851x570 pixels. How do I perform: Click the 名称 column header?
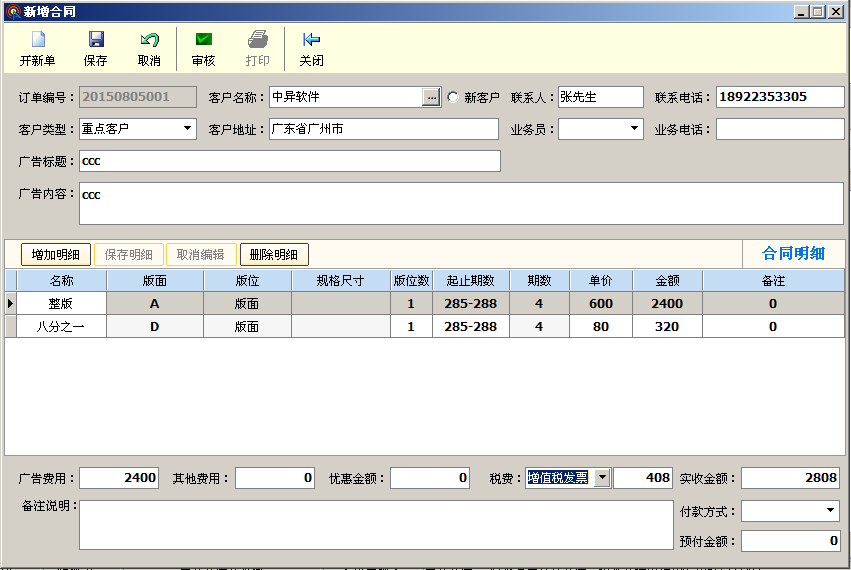click(62, 281)
